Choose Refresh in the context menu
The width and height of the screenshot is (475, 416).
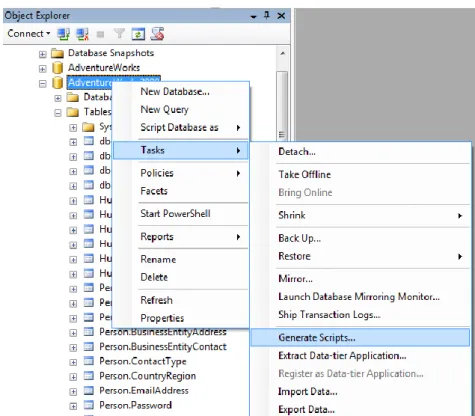(181, 300)
